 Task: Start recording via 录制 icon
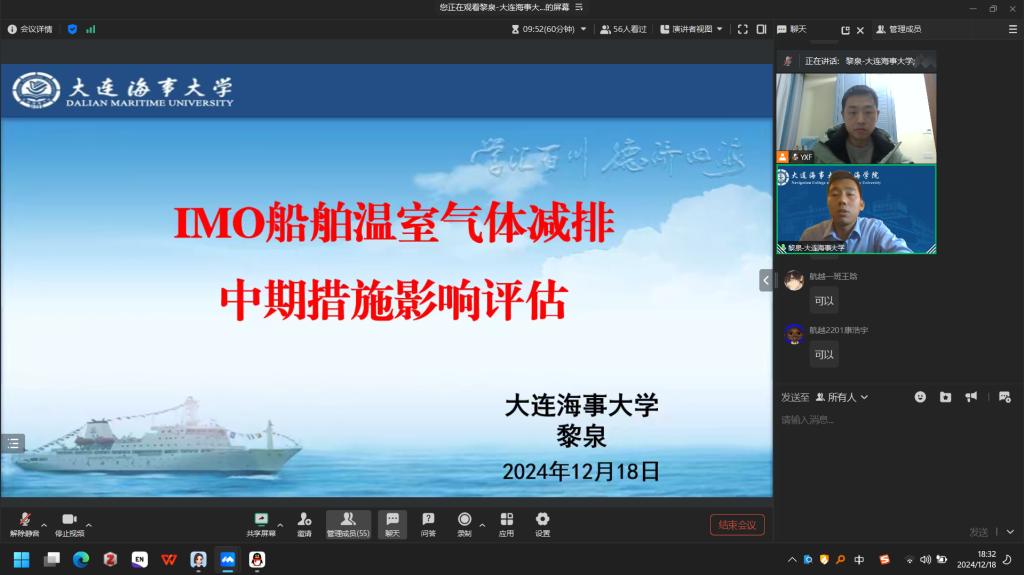[x=464, y=524]
